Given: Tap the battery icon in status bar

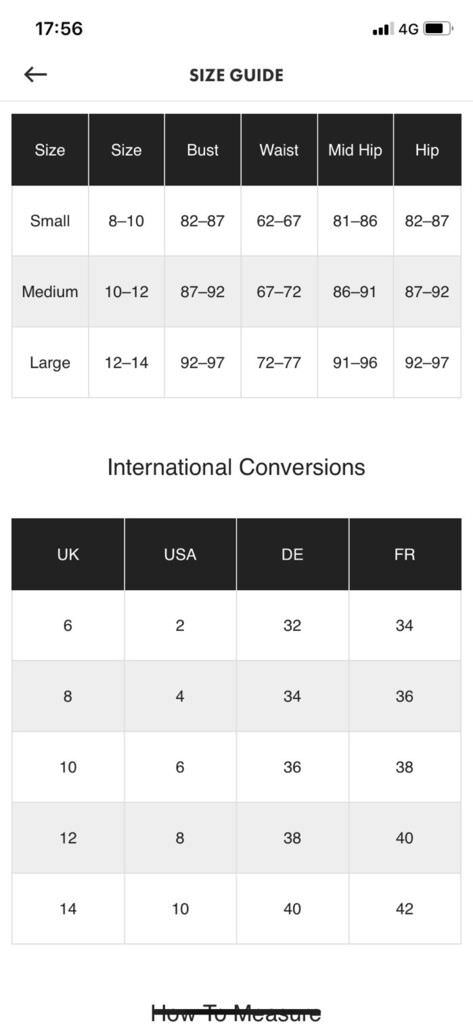Looking at the screenshot, I should 437,29.
